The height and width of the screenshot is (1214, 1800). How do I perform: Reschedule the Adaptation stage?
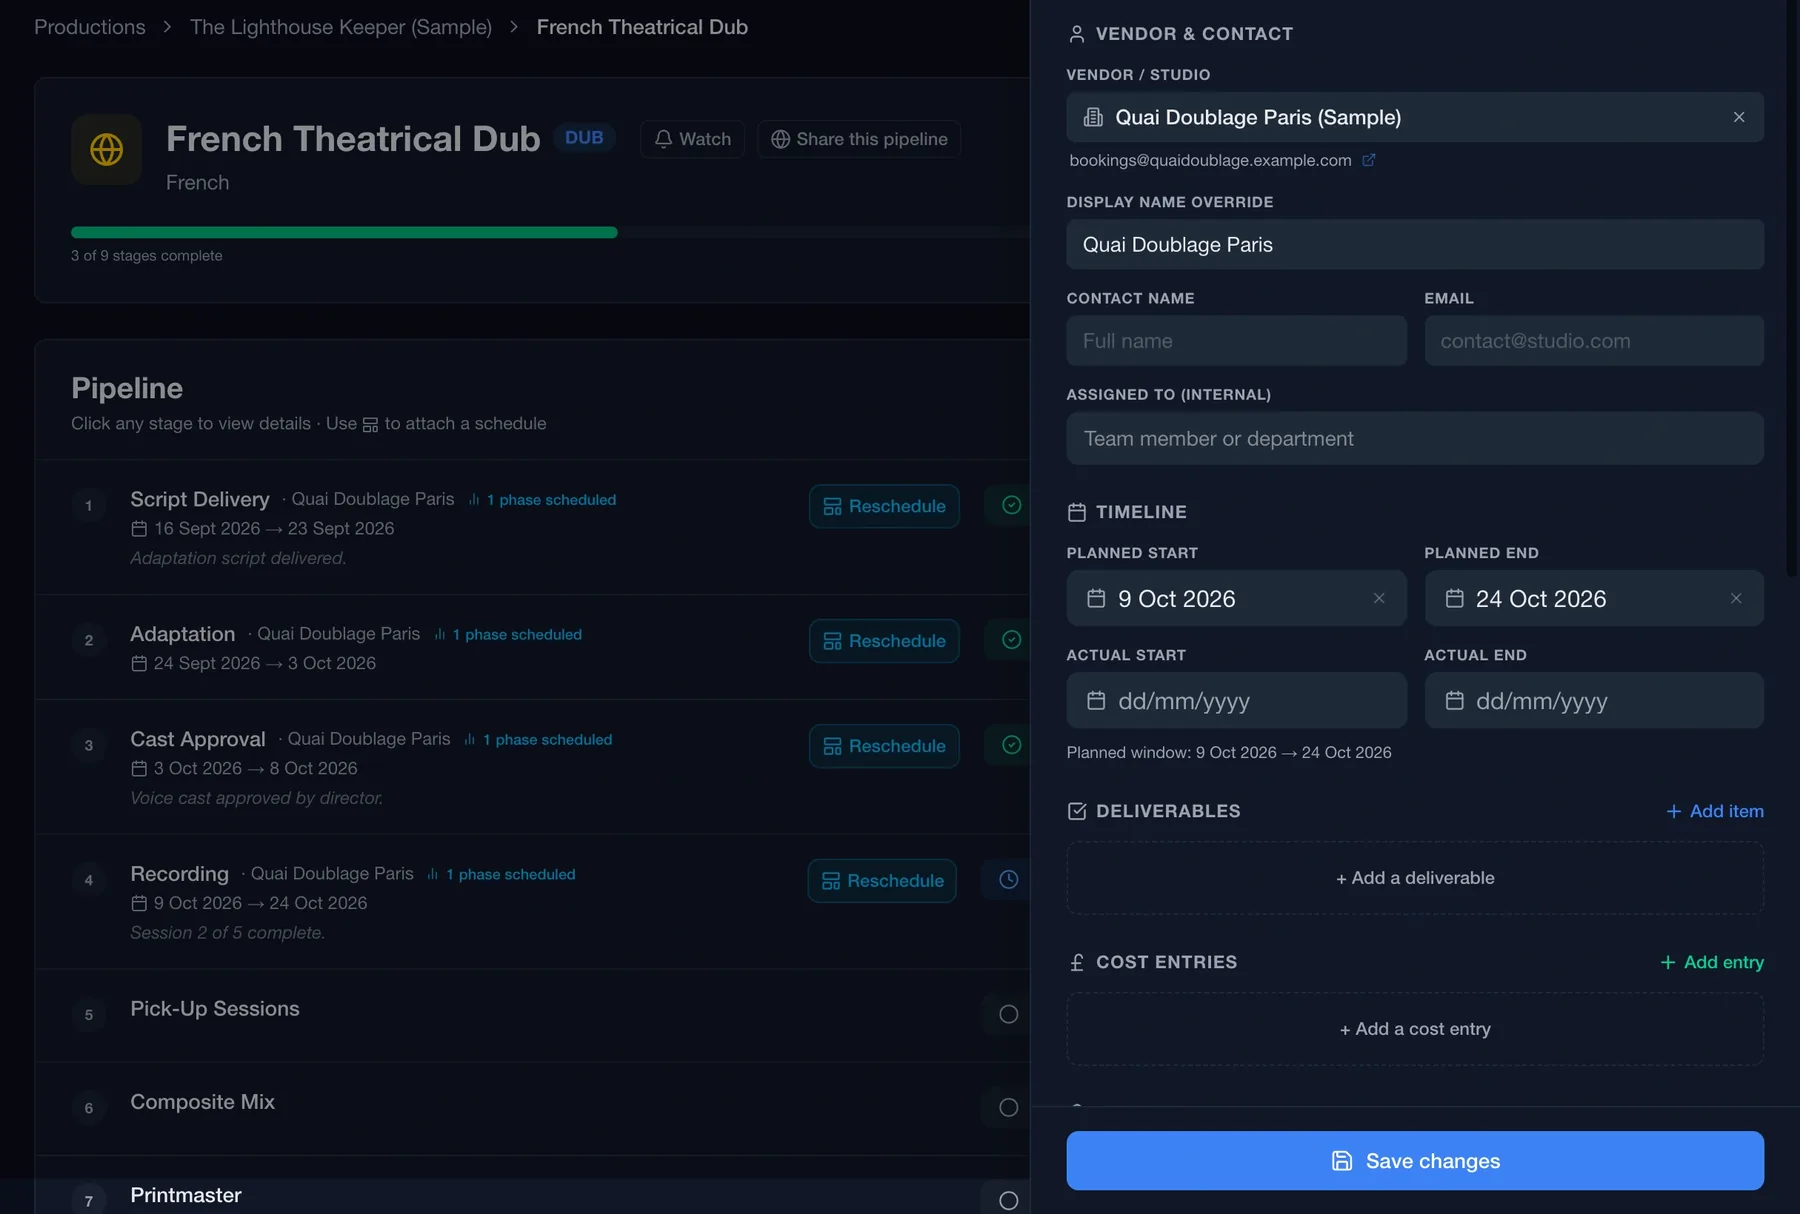(884, 641)
